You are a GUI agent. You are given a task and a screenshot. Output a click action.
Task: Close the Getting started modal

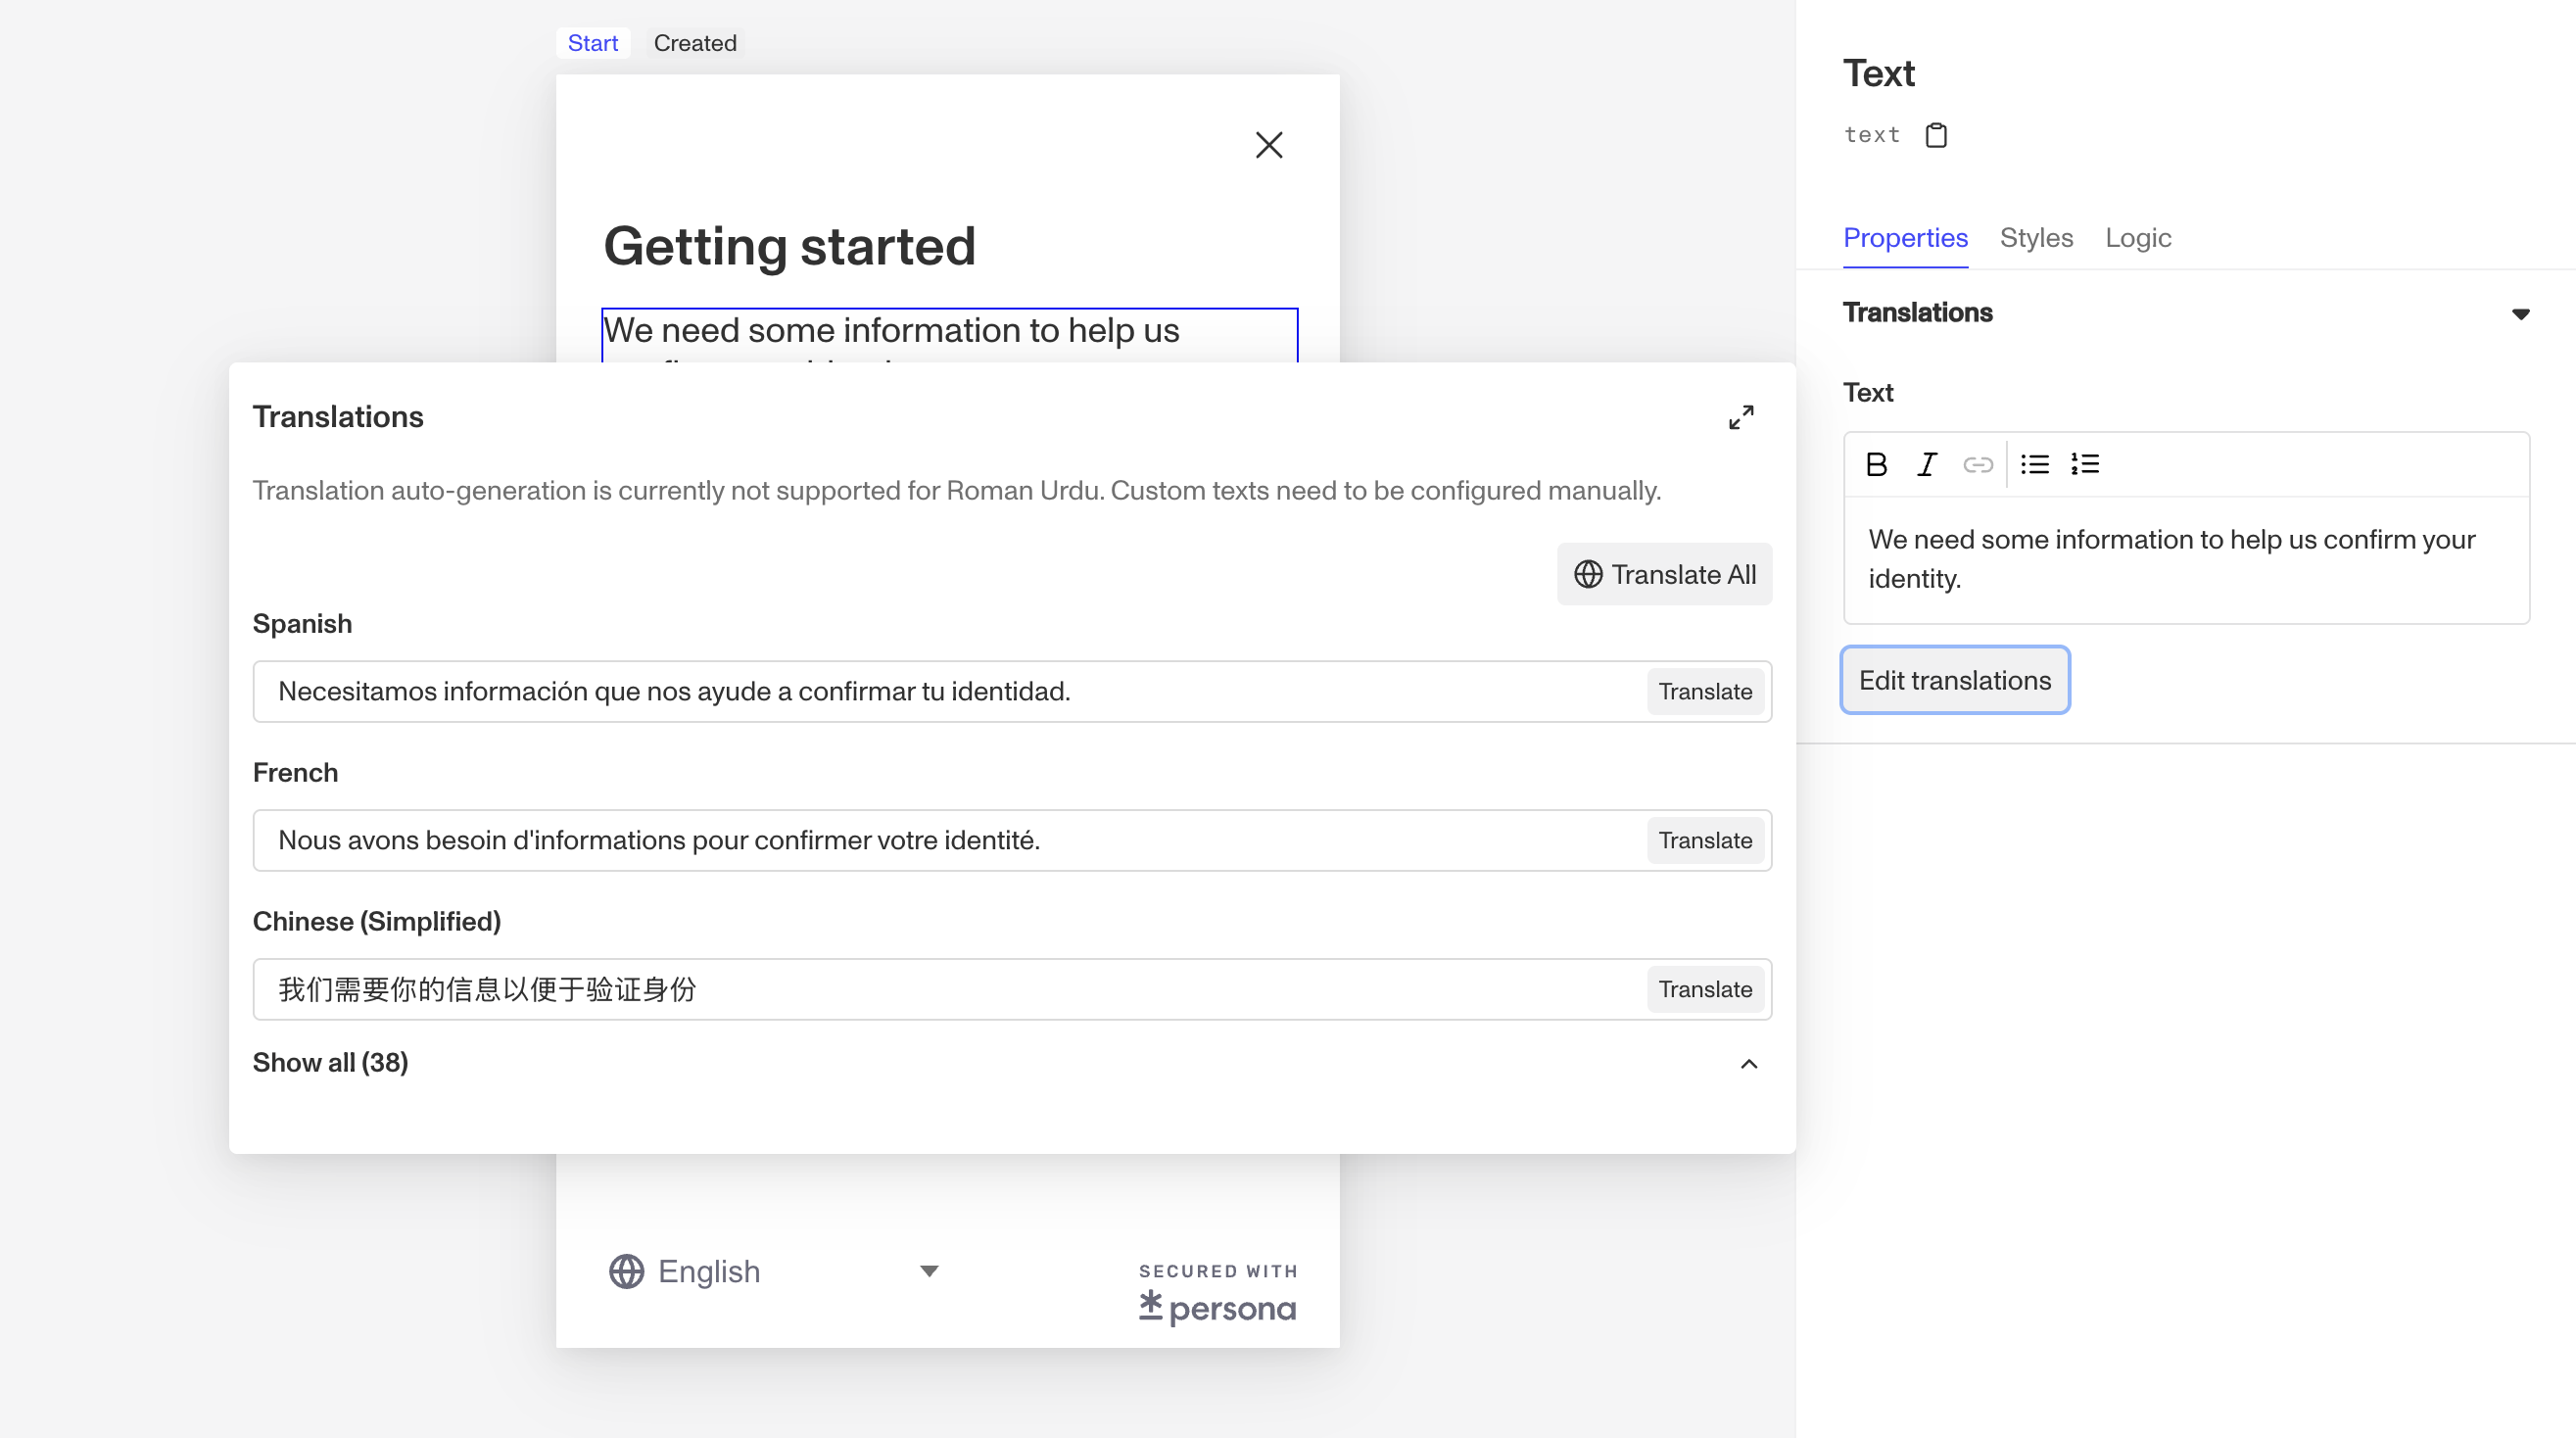tap(1268, 144)
